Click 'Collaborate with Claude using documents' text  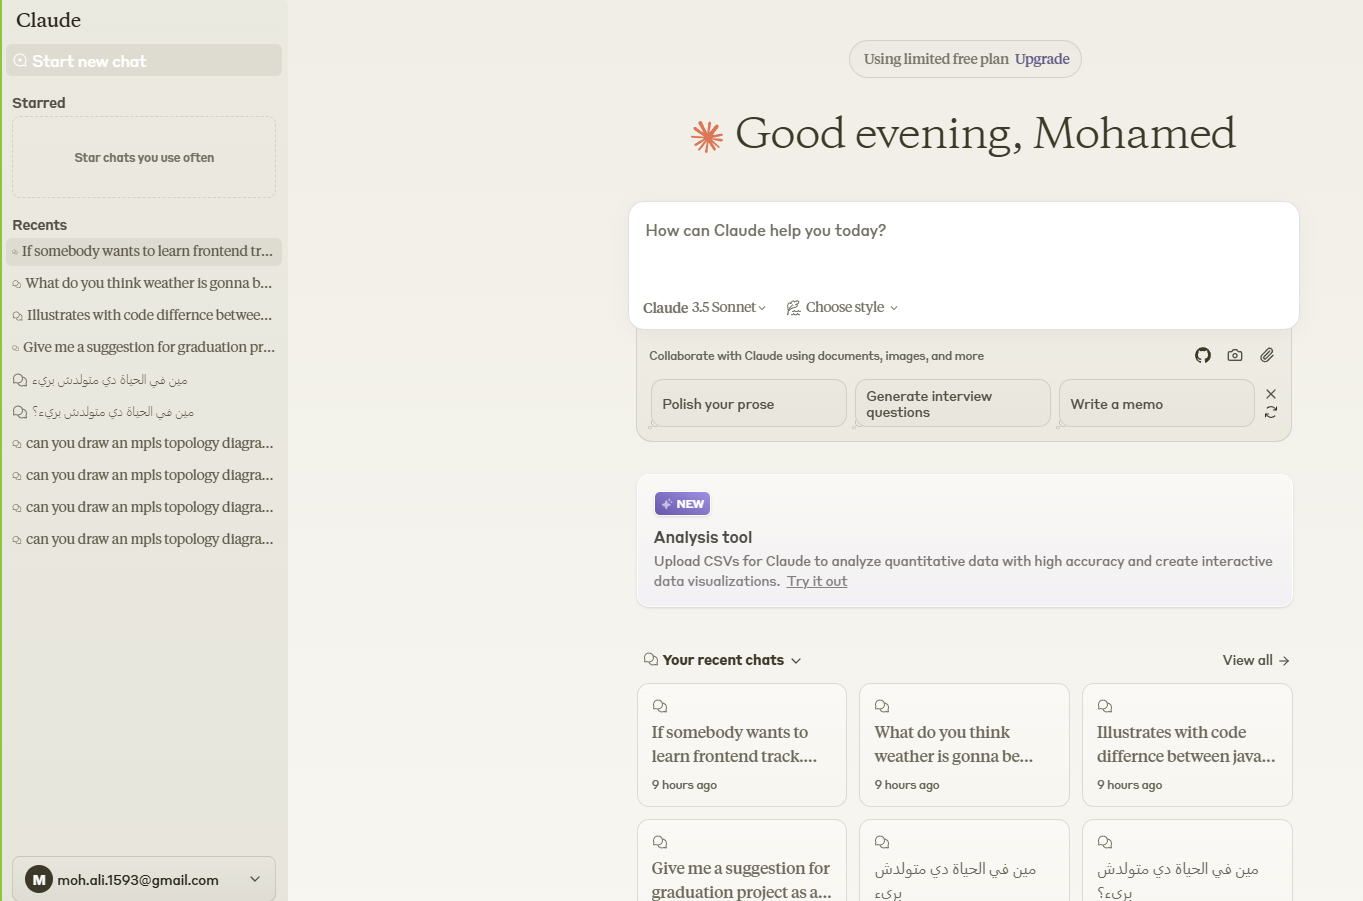816,356
